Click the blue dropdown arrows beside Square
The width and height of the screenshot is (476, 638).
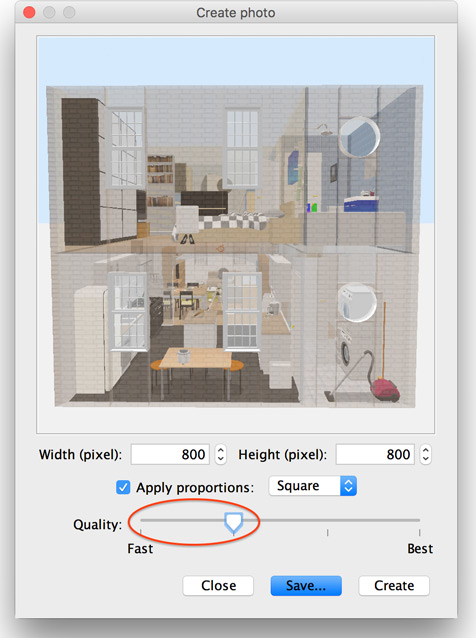(x=348, y=486)
